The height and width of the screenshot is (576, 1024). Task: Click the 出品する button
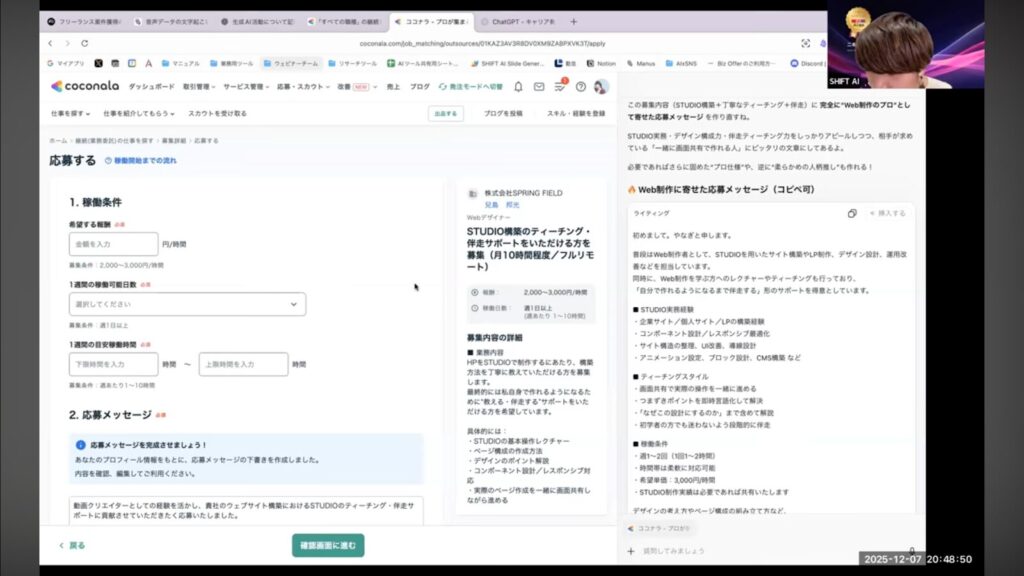point(445,114)
